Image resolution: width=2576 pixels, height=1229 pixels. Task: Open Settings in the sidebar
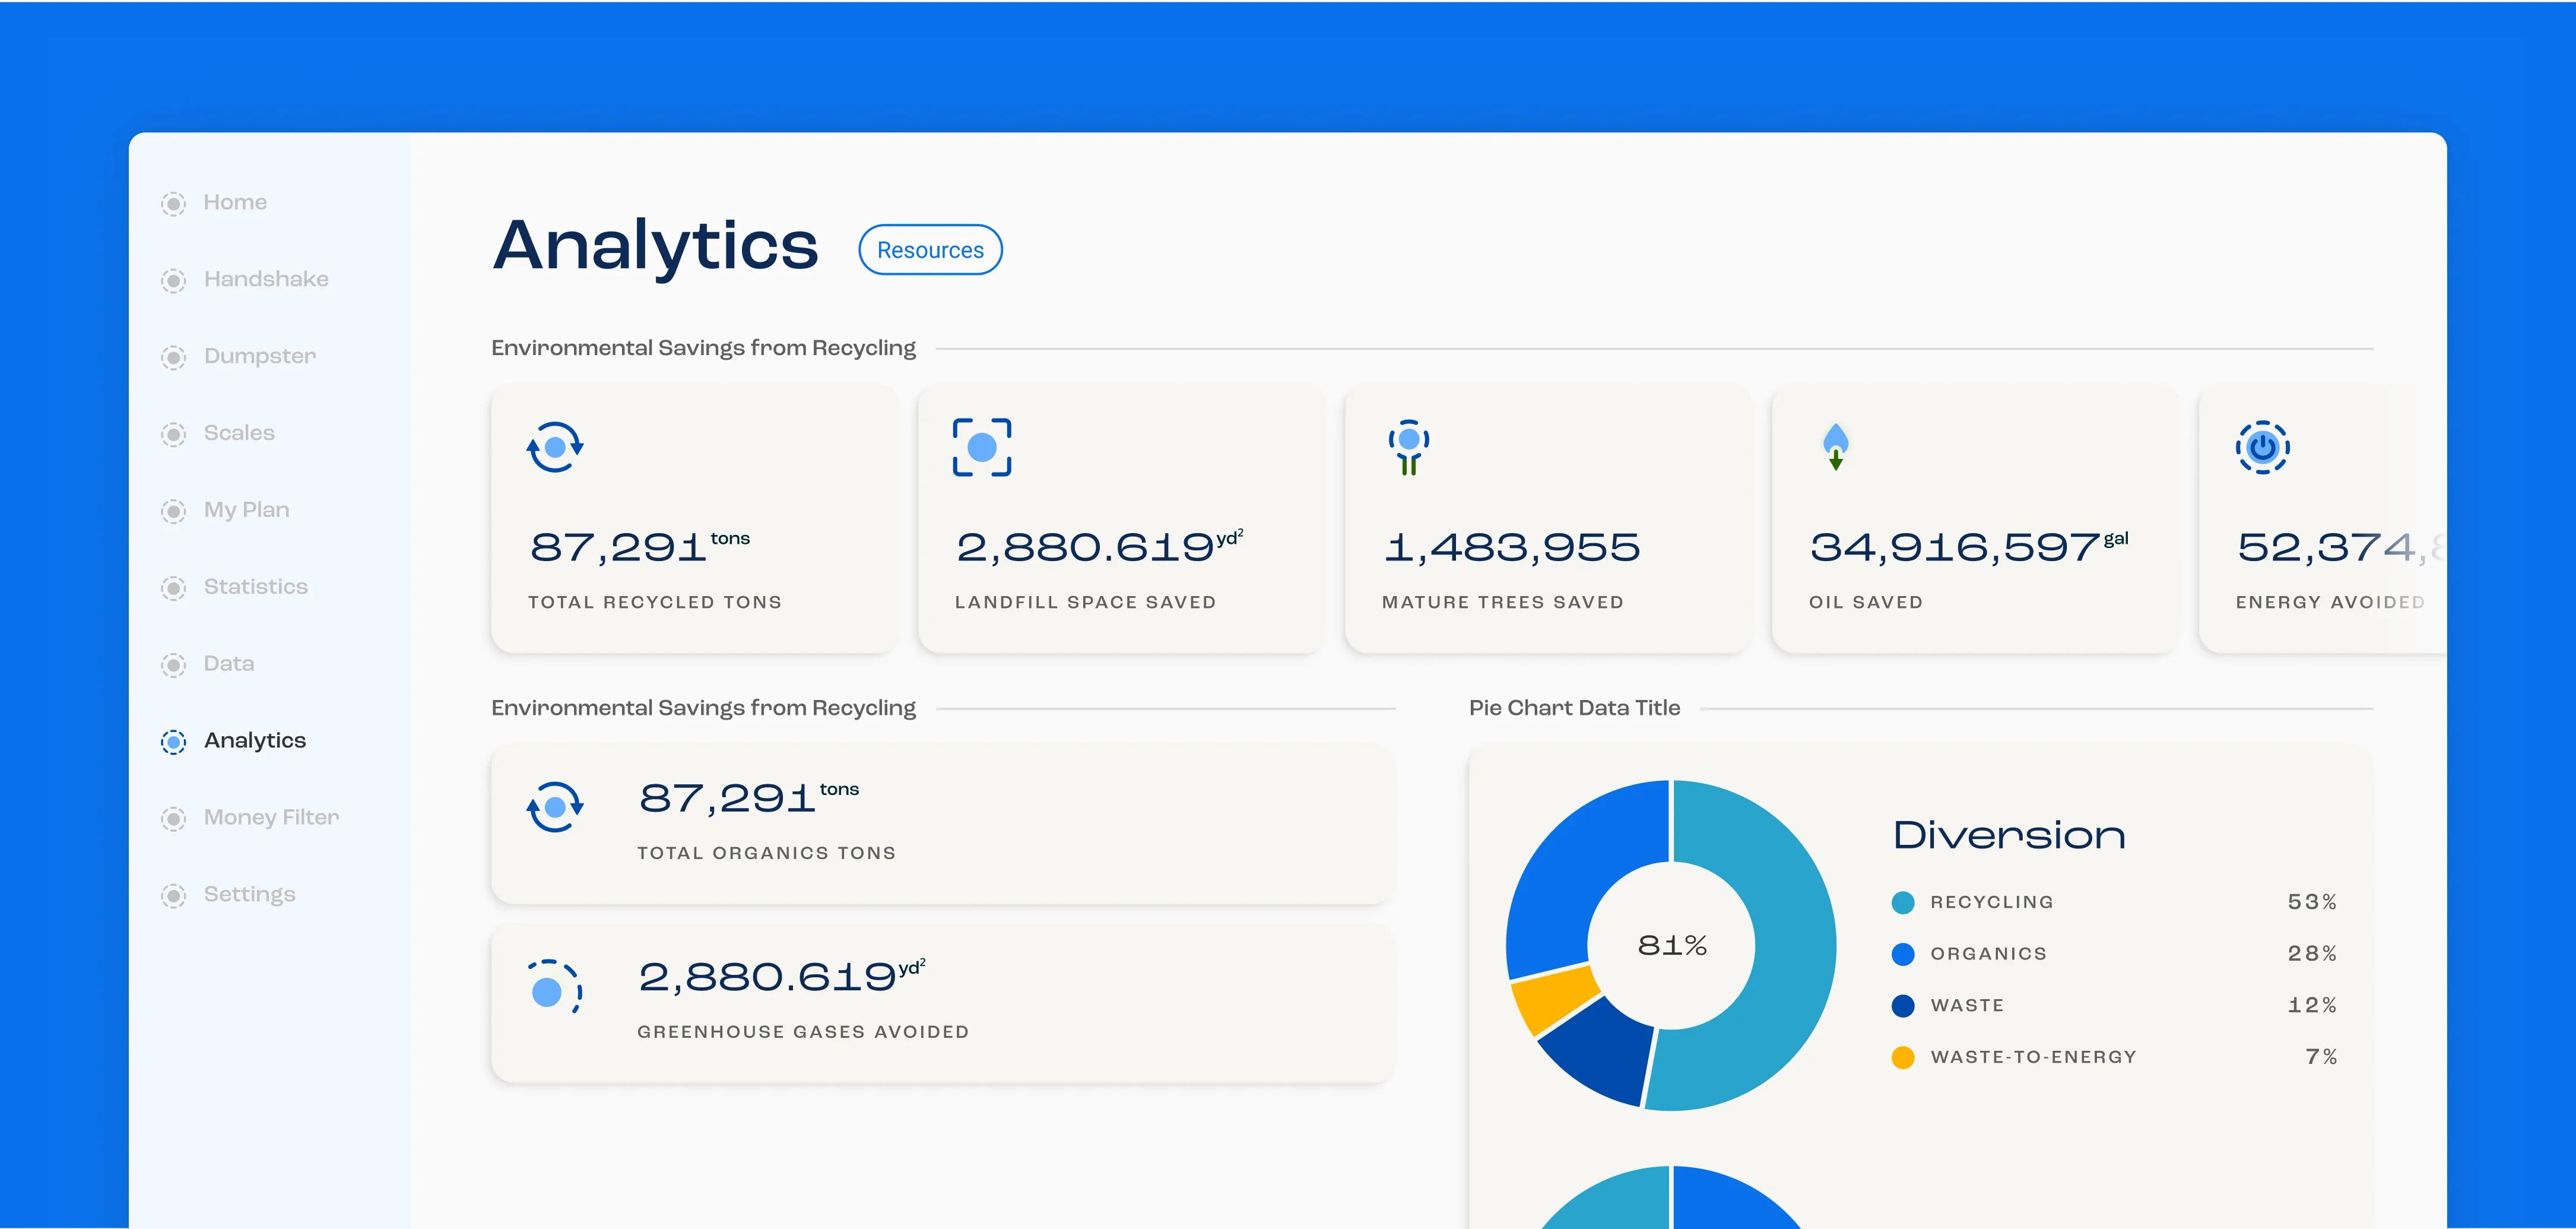coord(250,894)
